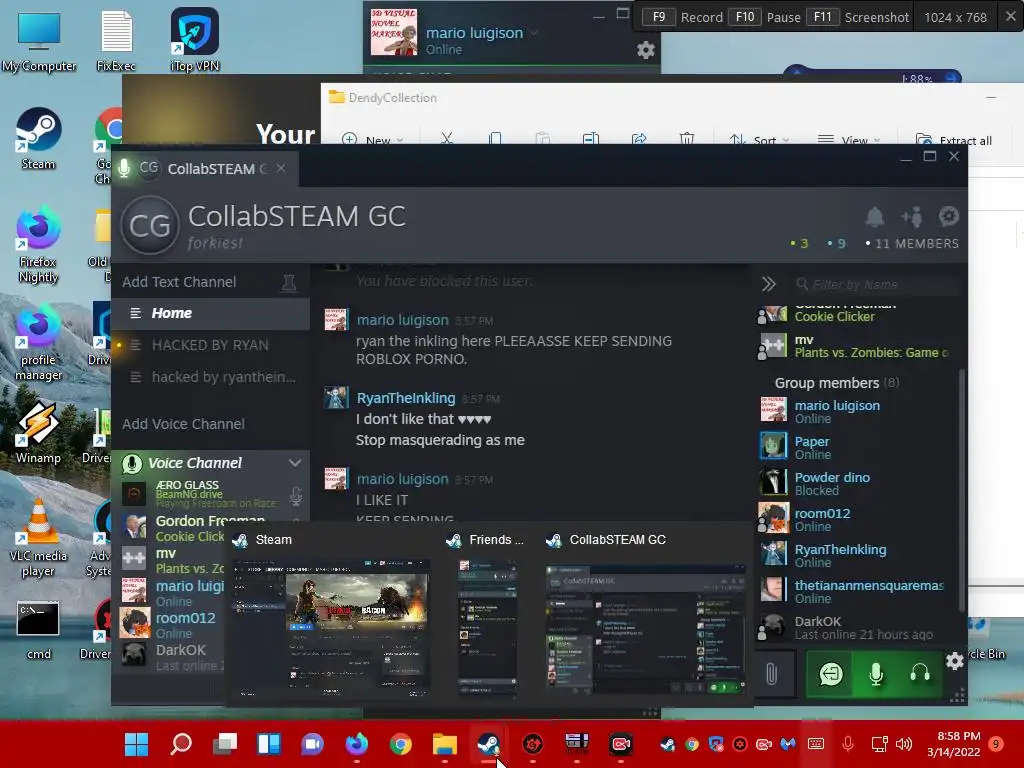Click CG group avatar in the chat header

click(x=150, y=225)
